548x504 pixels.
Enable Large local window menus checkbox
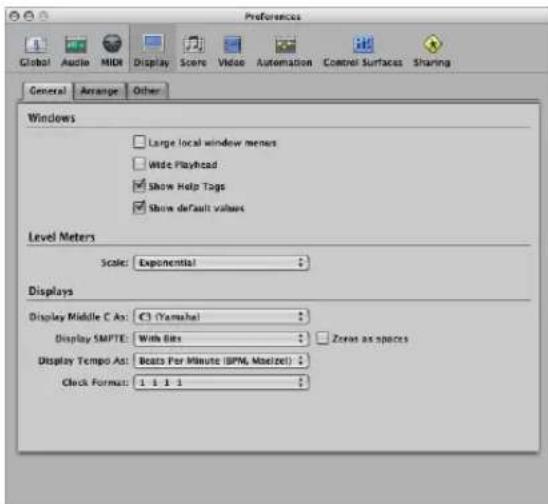(139, 142)
